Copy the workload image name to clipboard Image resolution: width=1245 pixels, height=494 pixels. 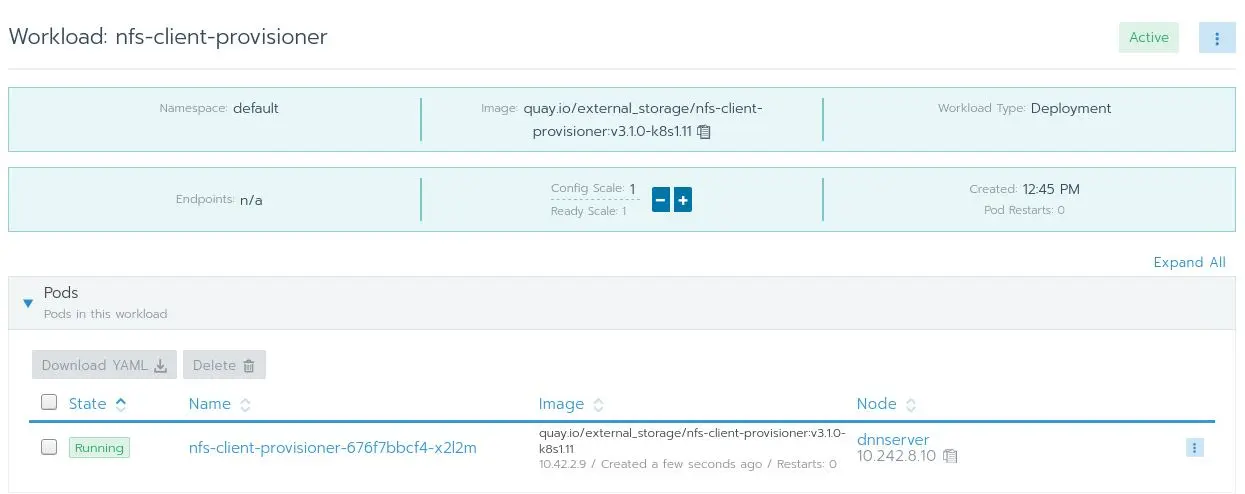(704, 132)
